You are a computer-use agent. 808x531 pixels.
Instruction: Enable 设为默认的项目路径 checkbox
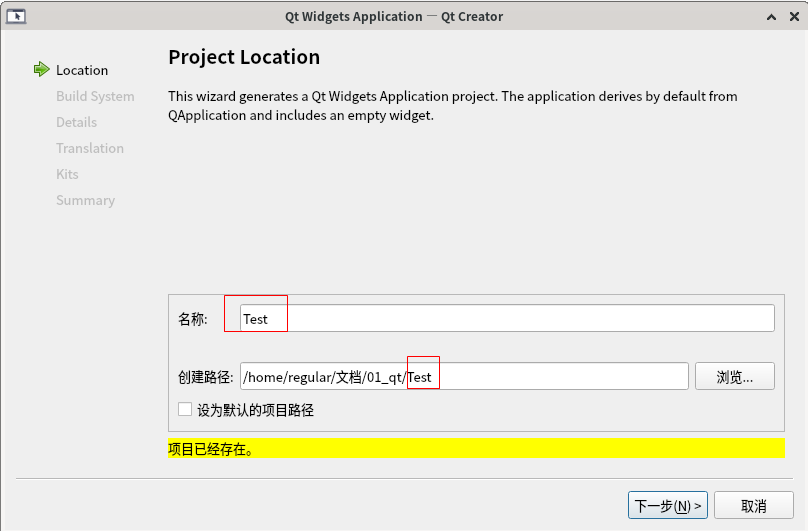(185, 409)
